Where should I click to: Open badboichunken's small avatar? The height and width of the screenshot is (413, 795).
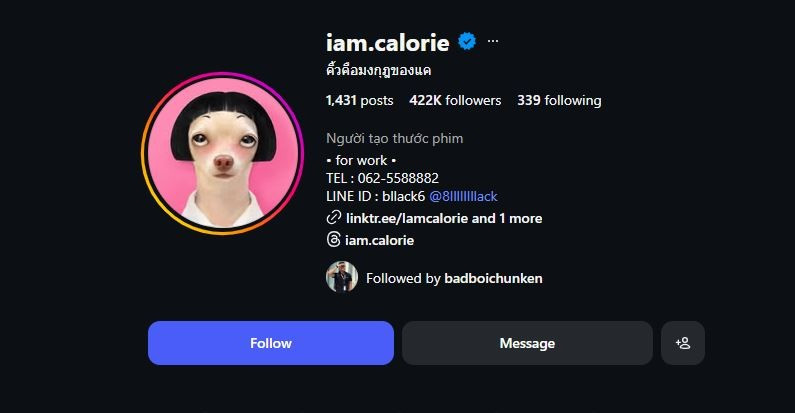click(342, 277)
